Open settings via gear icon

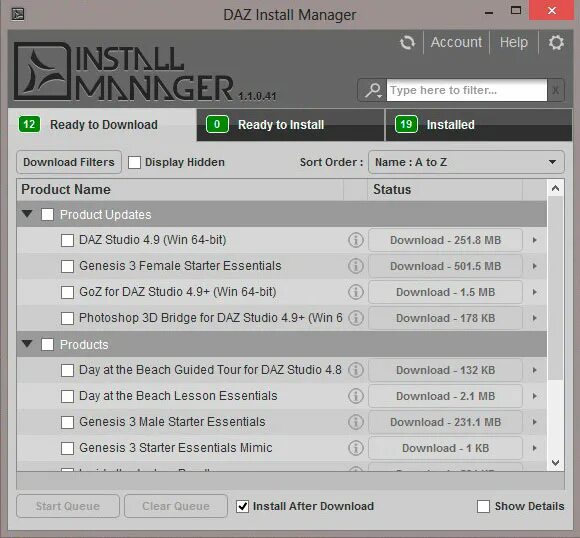point(556,43)
